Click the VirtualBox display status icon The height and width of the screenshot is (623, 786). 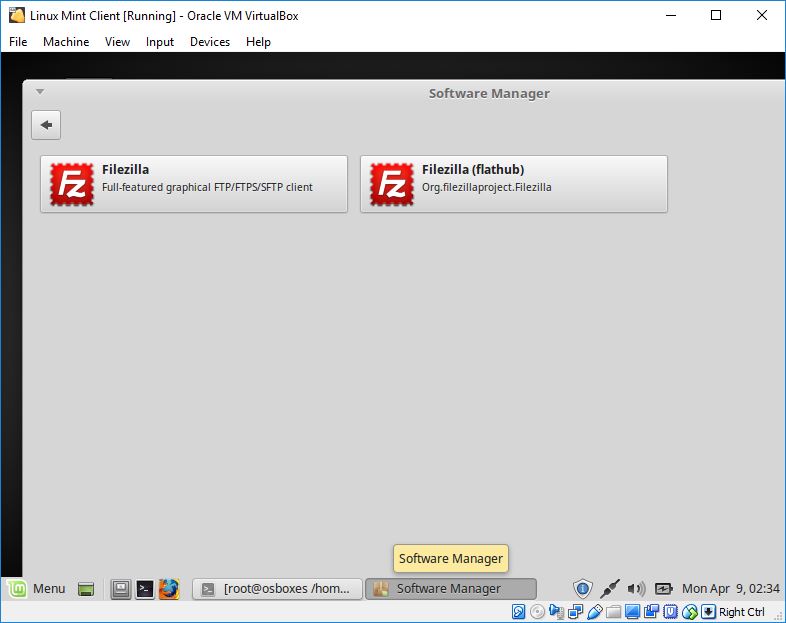click(x=633, y=612)
